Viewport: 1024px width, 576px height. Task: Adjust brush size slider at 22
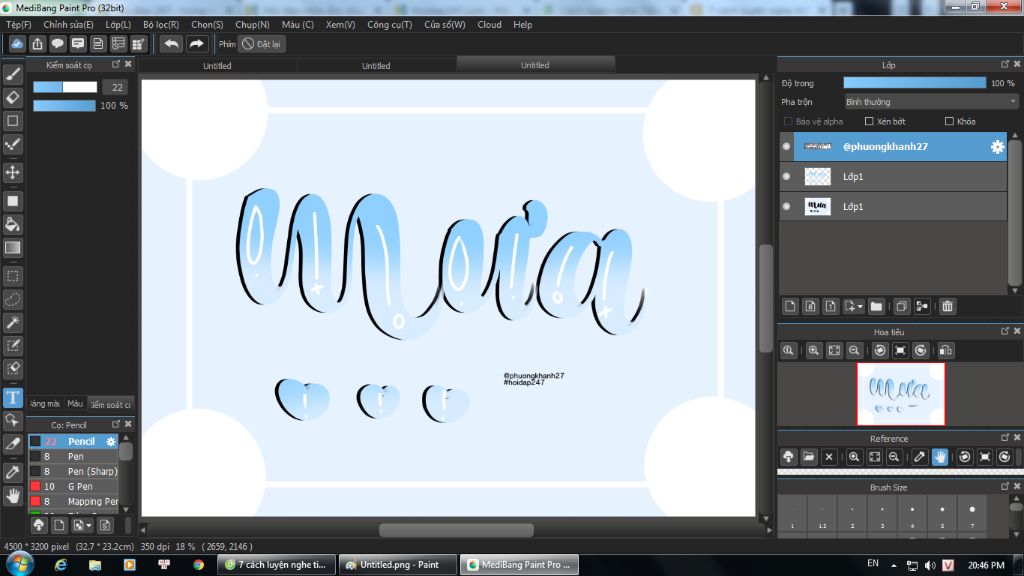tap(65, 87)
